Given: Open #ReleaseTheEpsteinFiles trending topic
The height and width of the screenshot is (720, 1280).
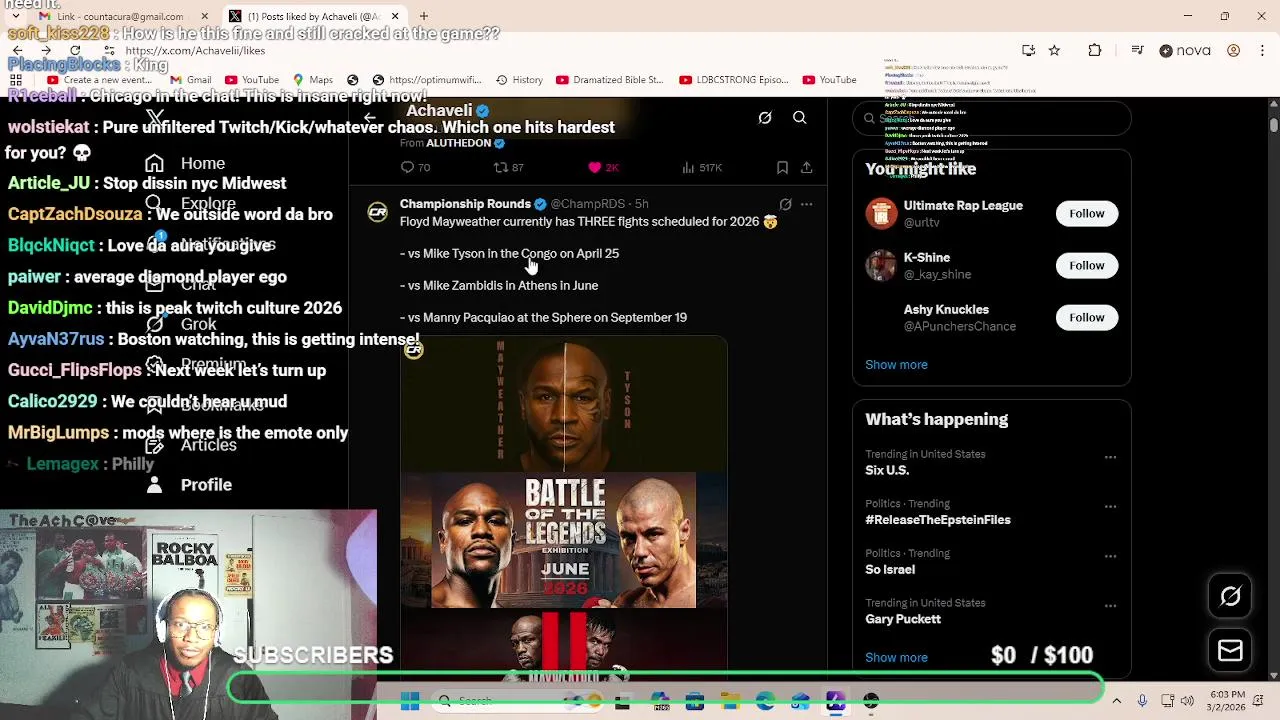Looking at the screenshot, I should pyautogui.click(x=938, y=520).
